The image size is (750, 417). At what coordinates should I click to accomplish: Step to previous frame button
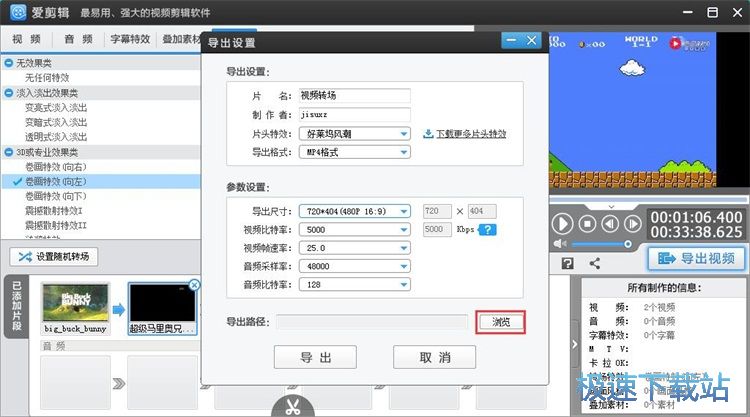[610, 224]
